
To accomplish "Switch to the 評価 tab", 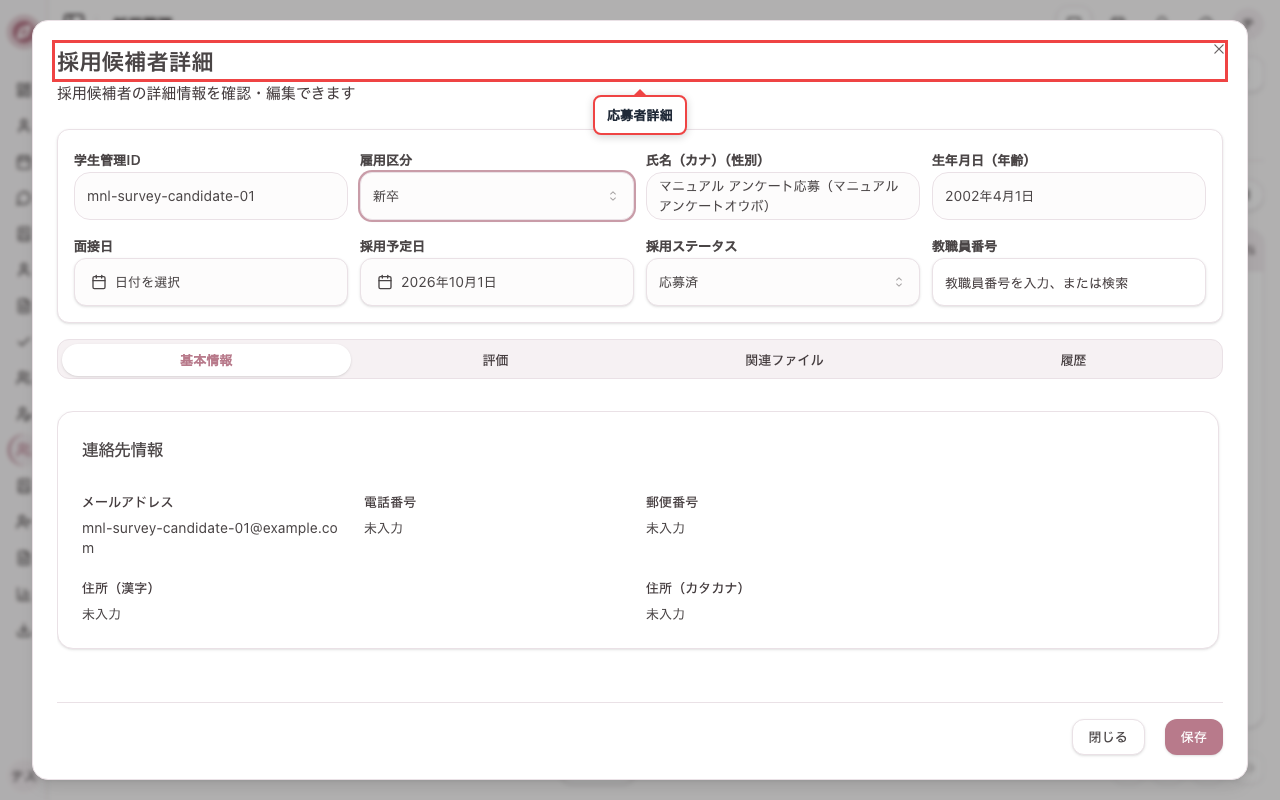I will tap(496, 360).
